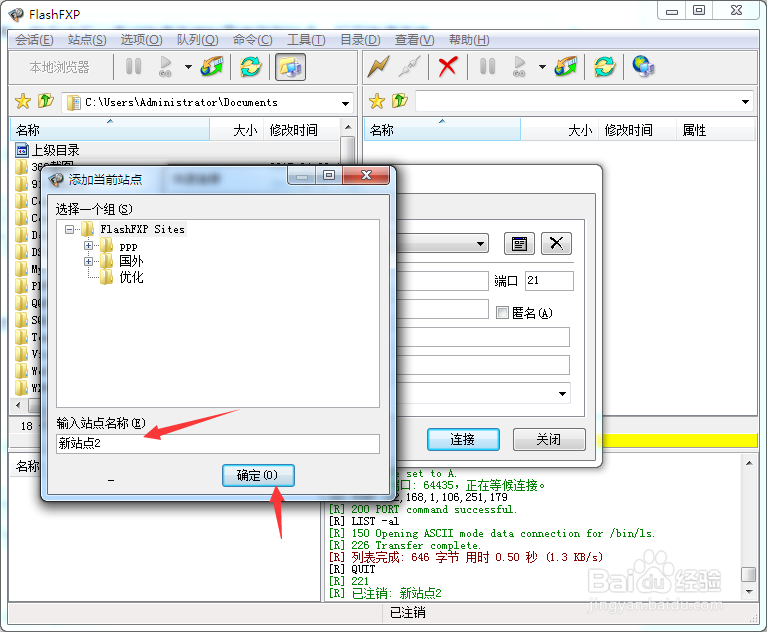Click the 关闭 button in quick connect dialog
Screen dimensions: 767x632
coord(549,439)
